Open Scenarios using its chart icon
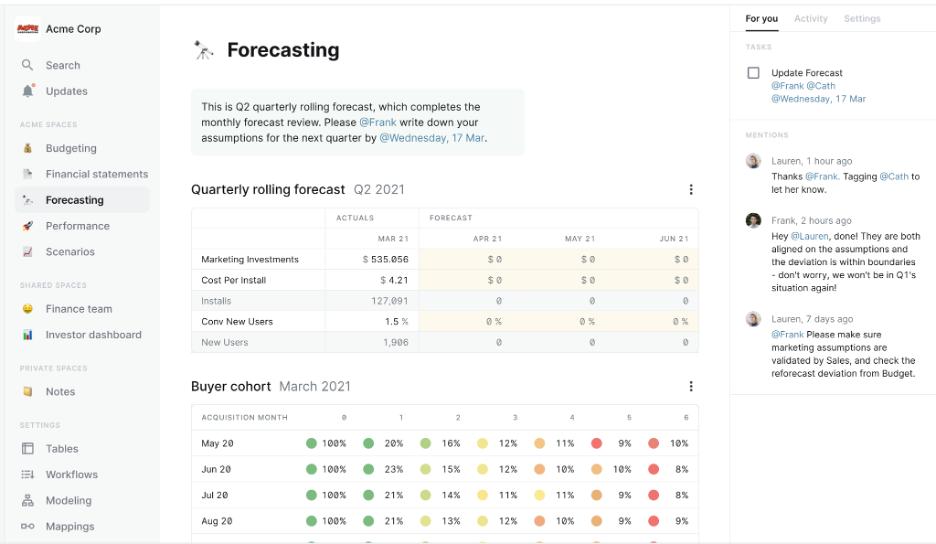 coord(27,251)
